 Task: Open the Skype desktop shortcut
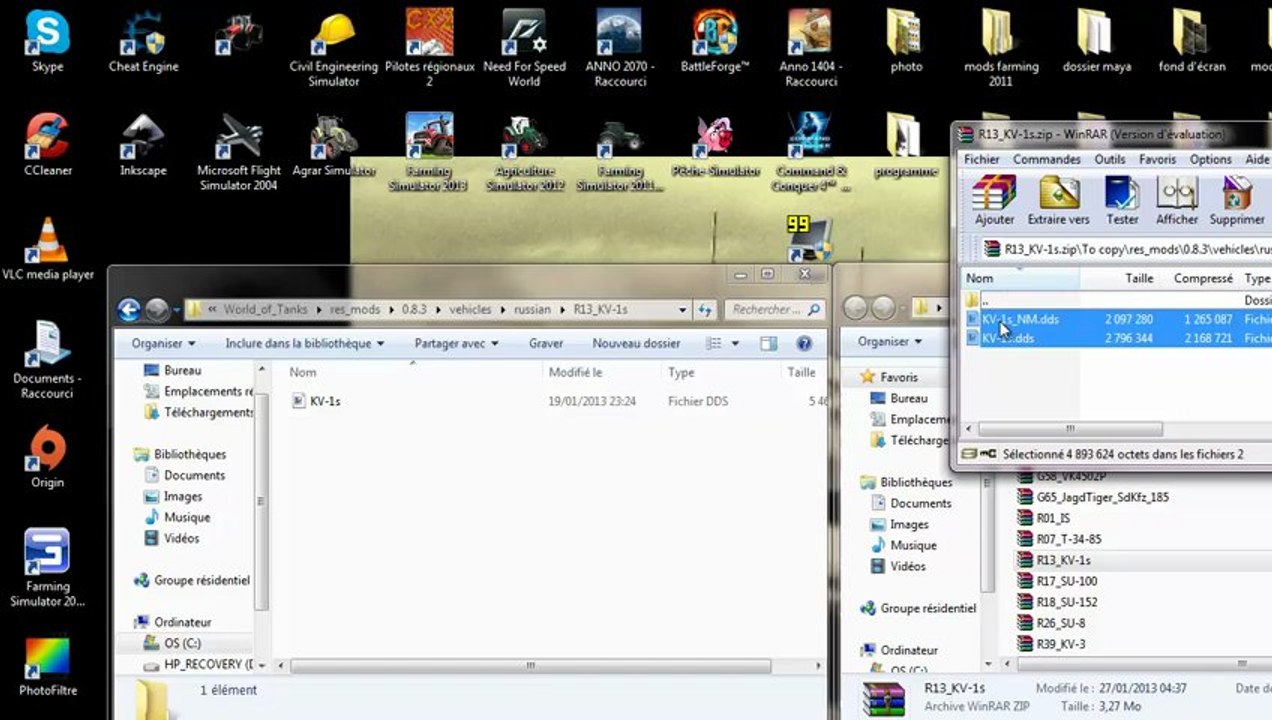point(47,41)
